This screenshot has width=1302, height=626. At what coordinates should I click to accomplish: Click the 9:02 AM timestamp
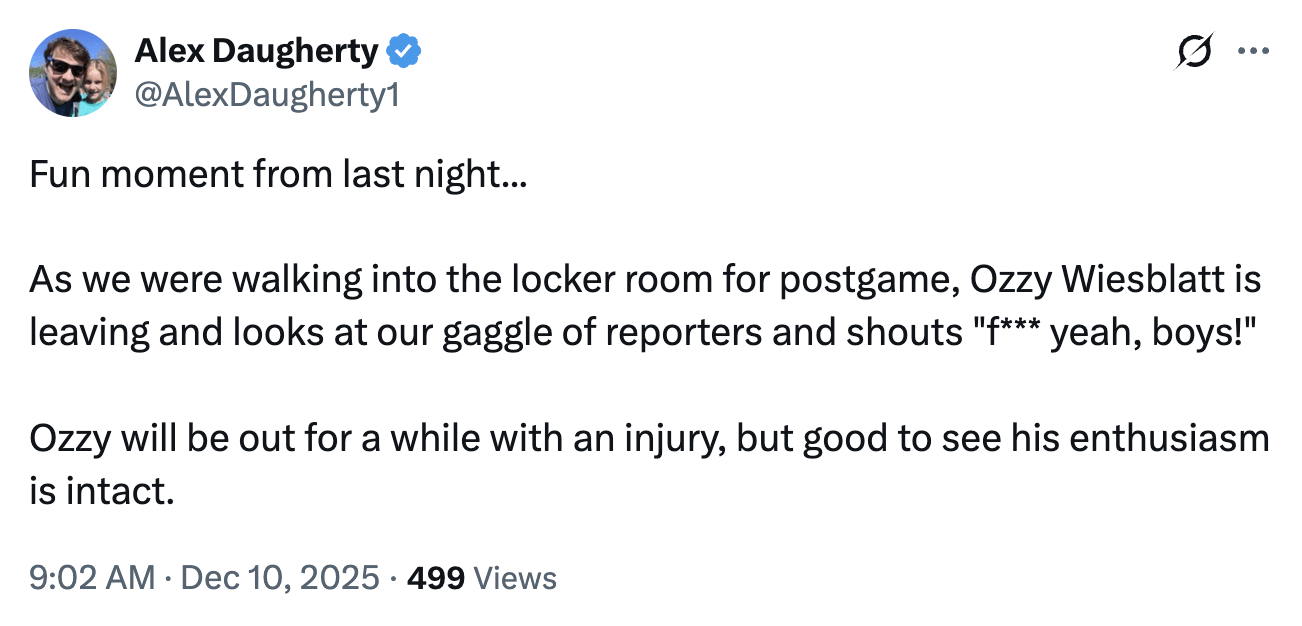92,577
